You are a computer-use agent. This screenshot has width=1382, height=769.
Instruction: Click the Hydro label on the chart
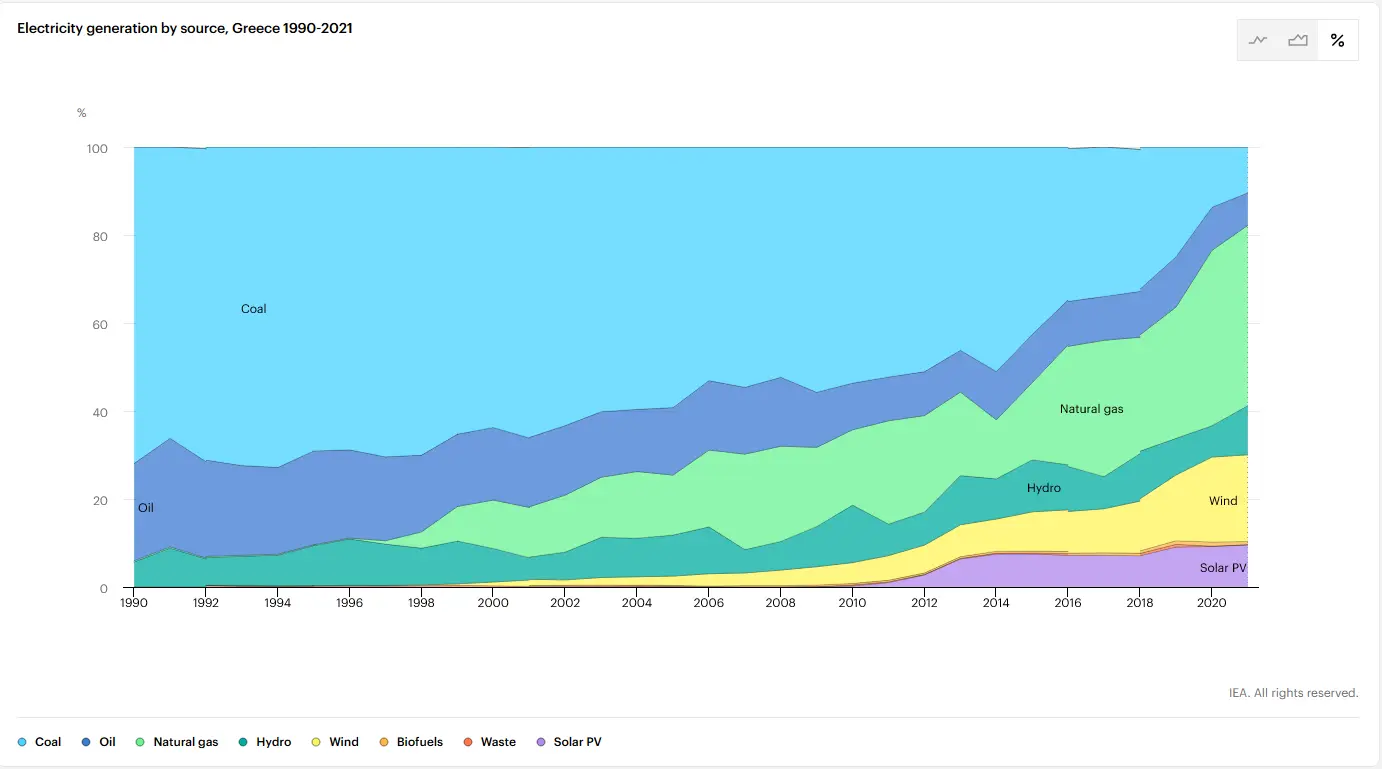point(1043,488)
